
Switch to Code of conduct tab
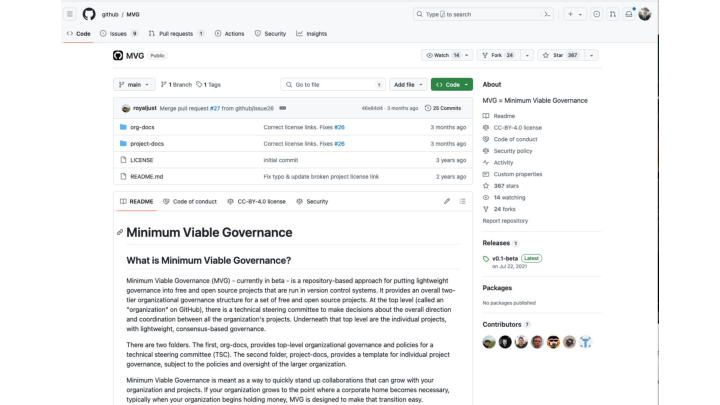[190, 201]
